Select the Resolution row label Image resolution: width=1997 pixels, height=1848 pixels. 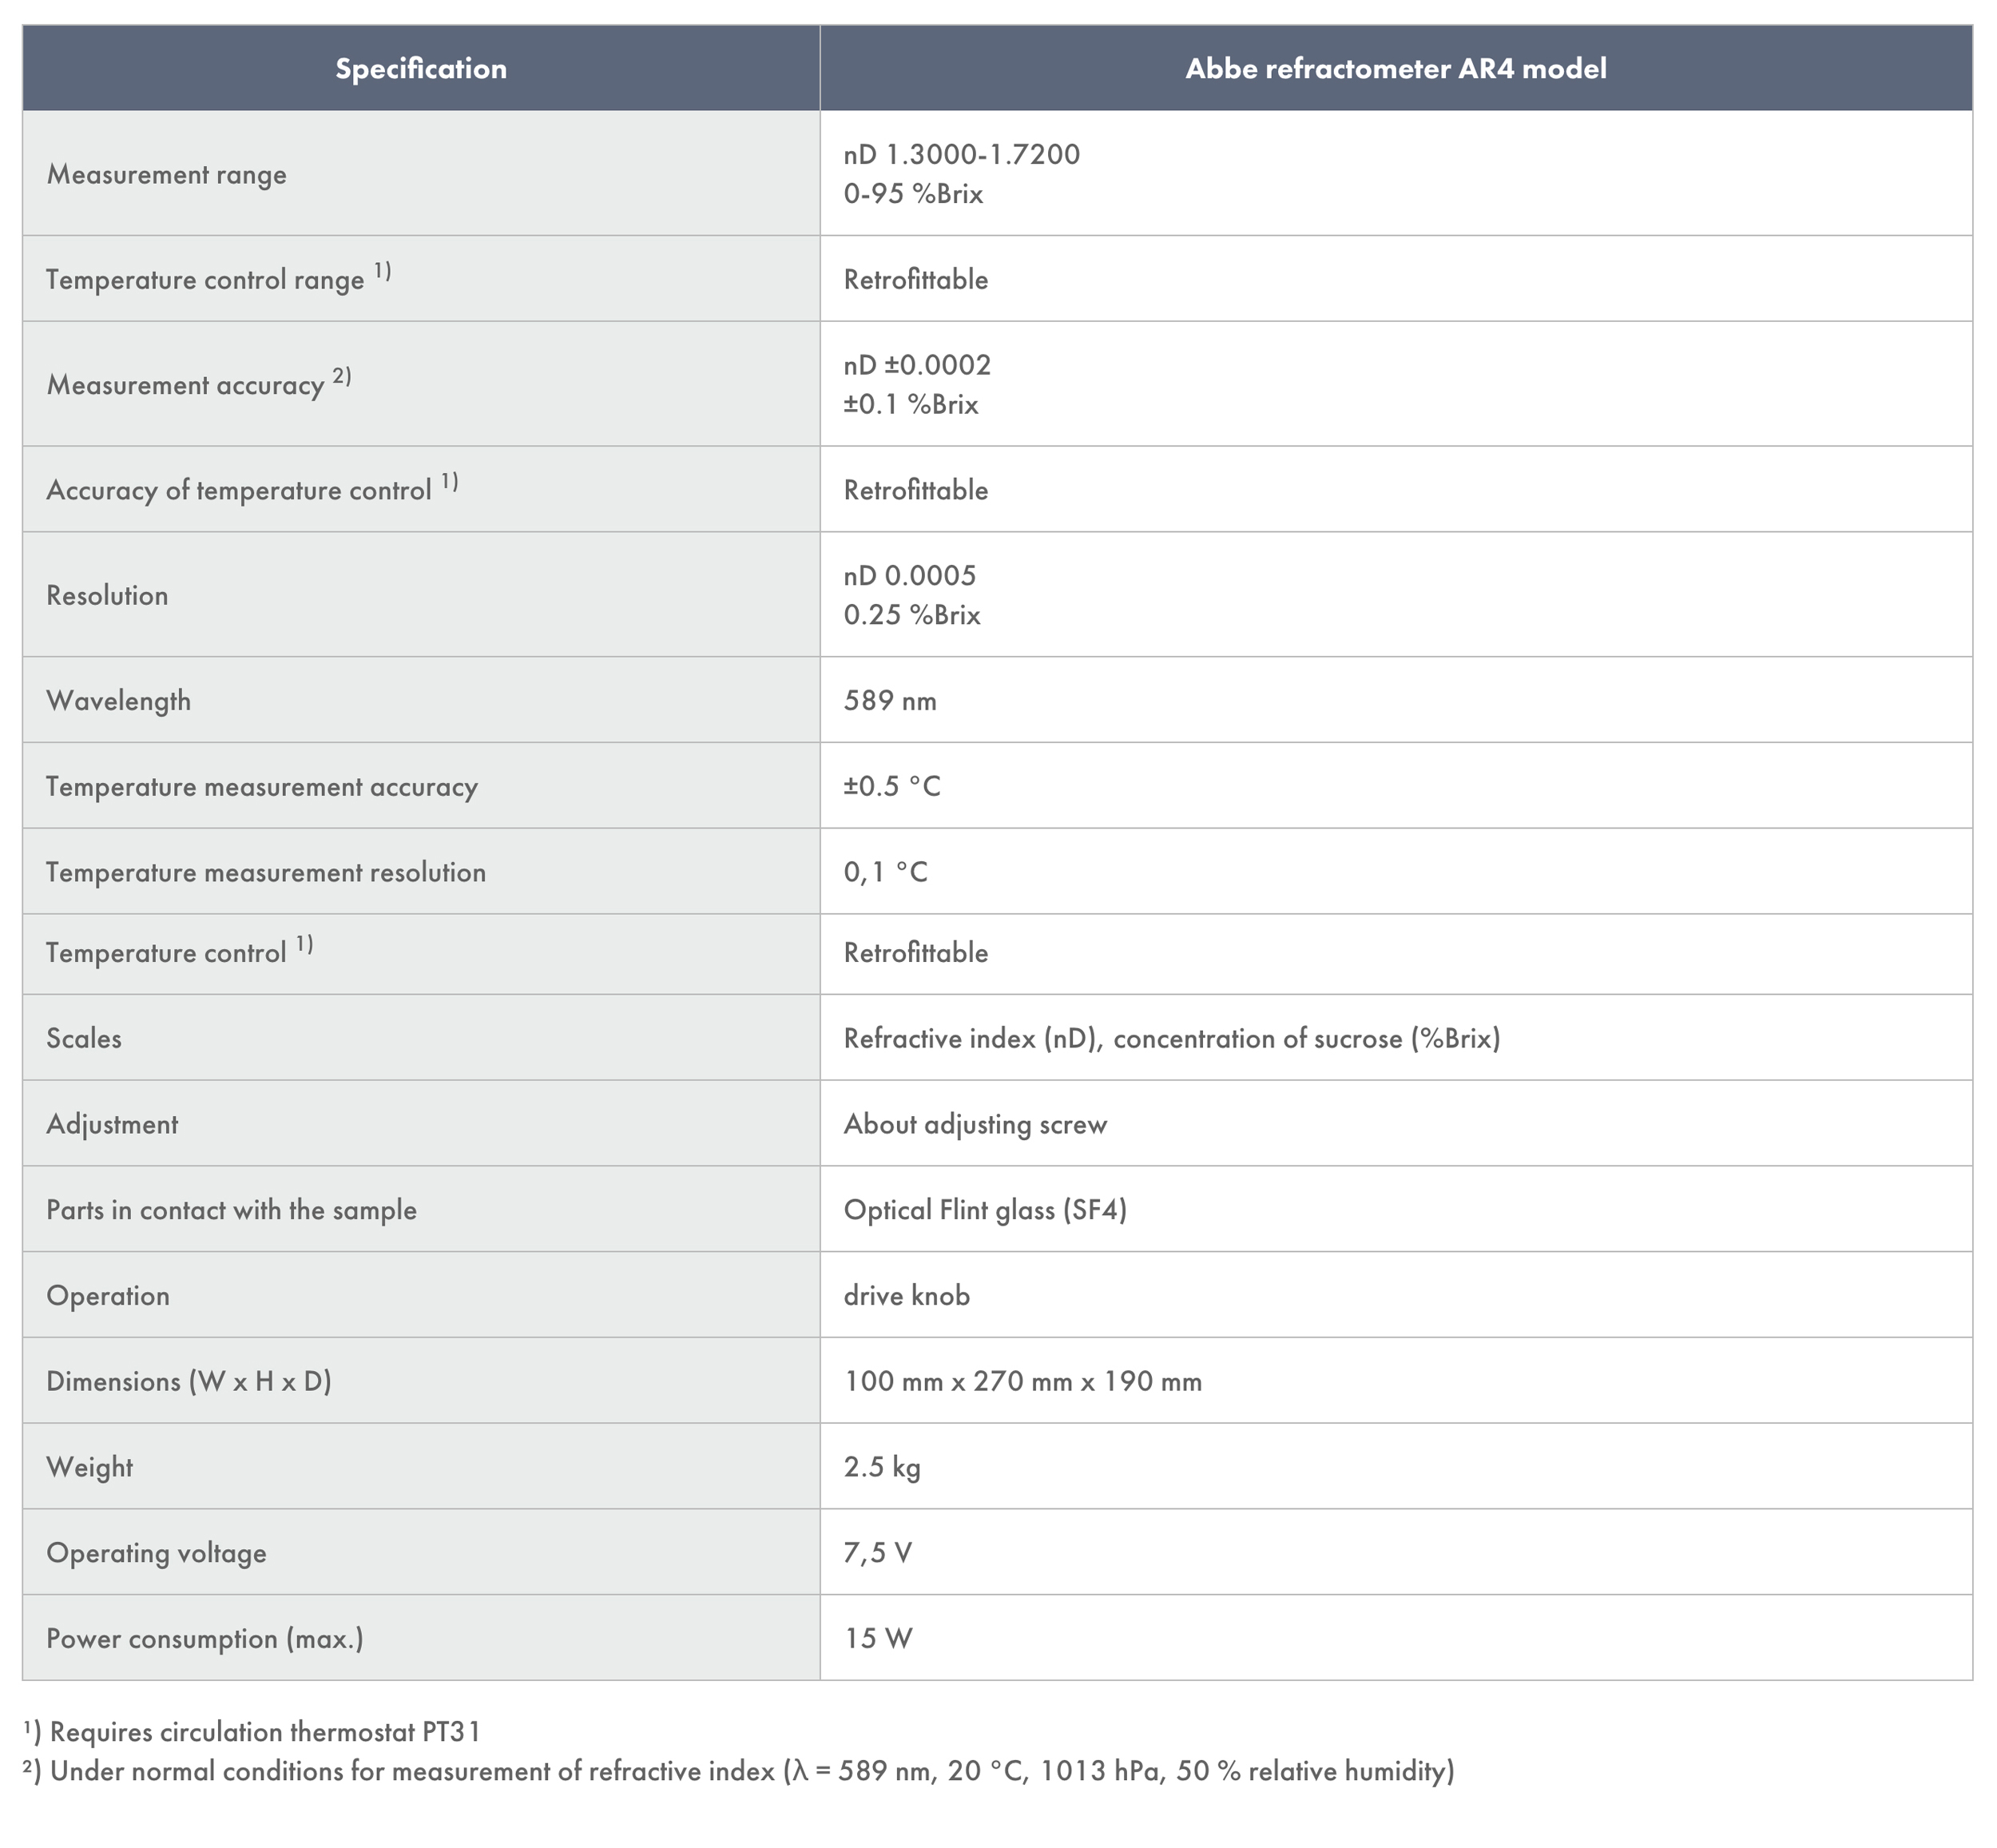[x=107, y=596]
